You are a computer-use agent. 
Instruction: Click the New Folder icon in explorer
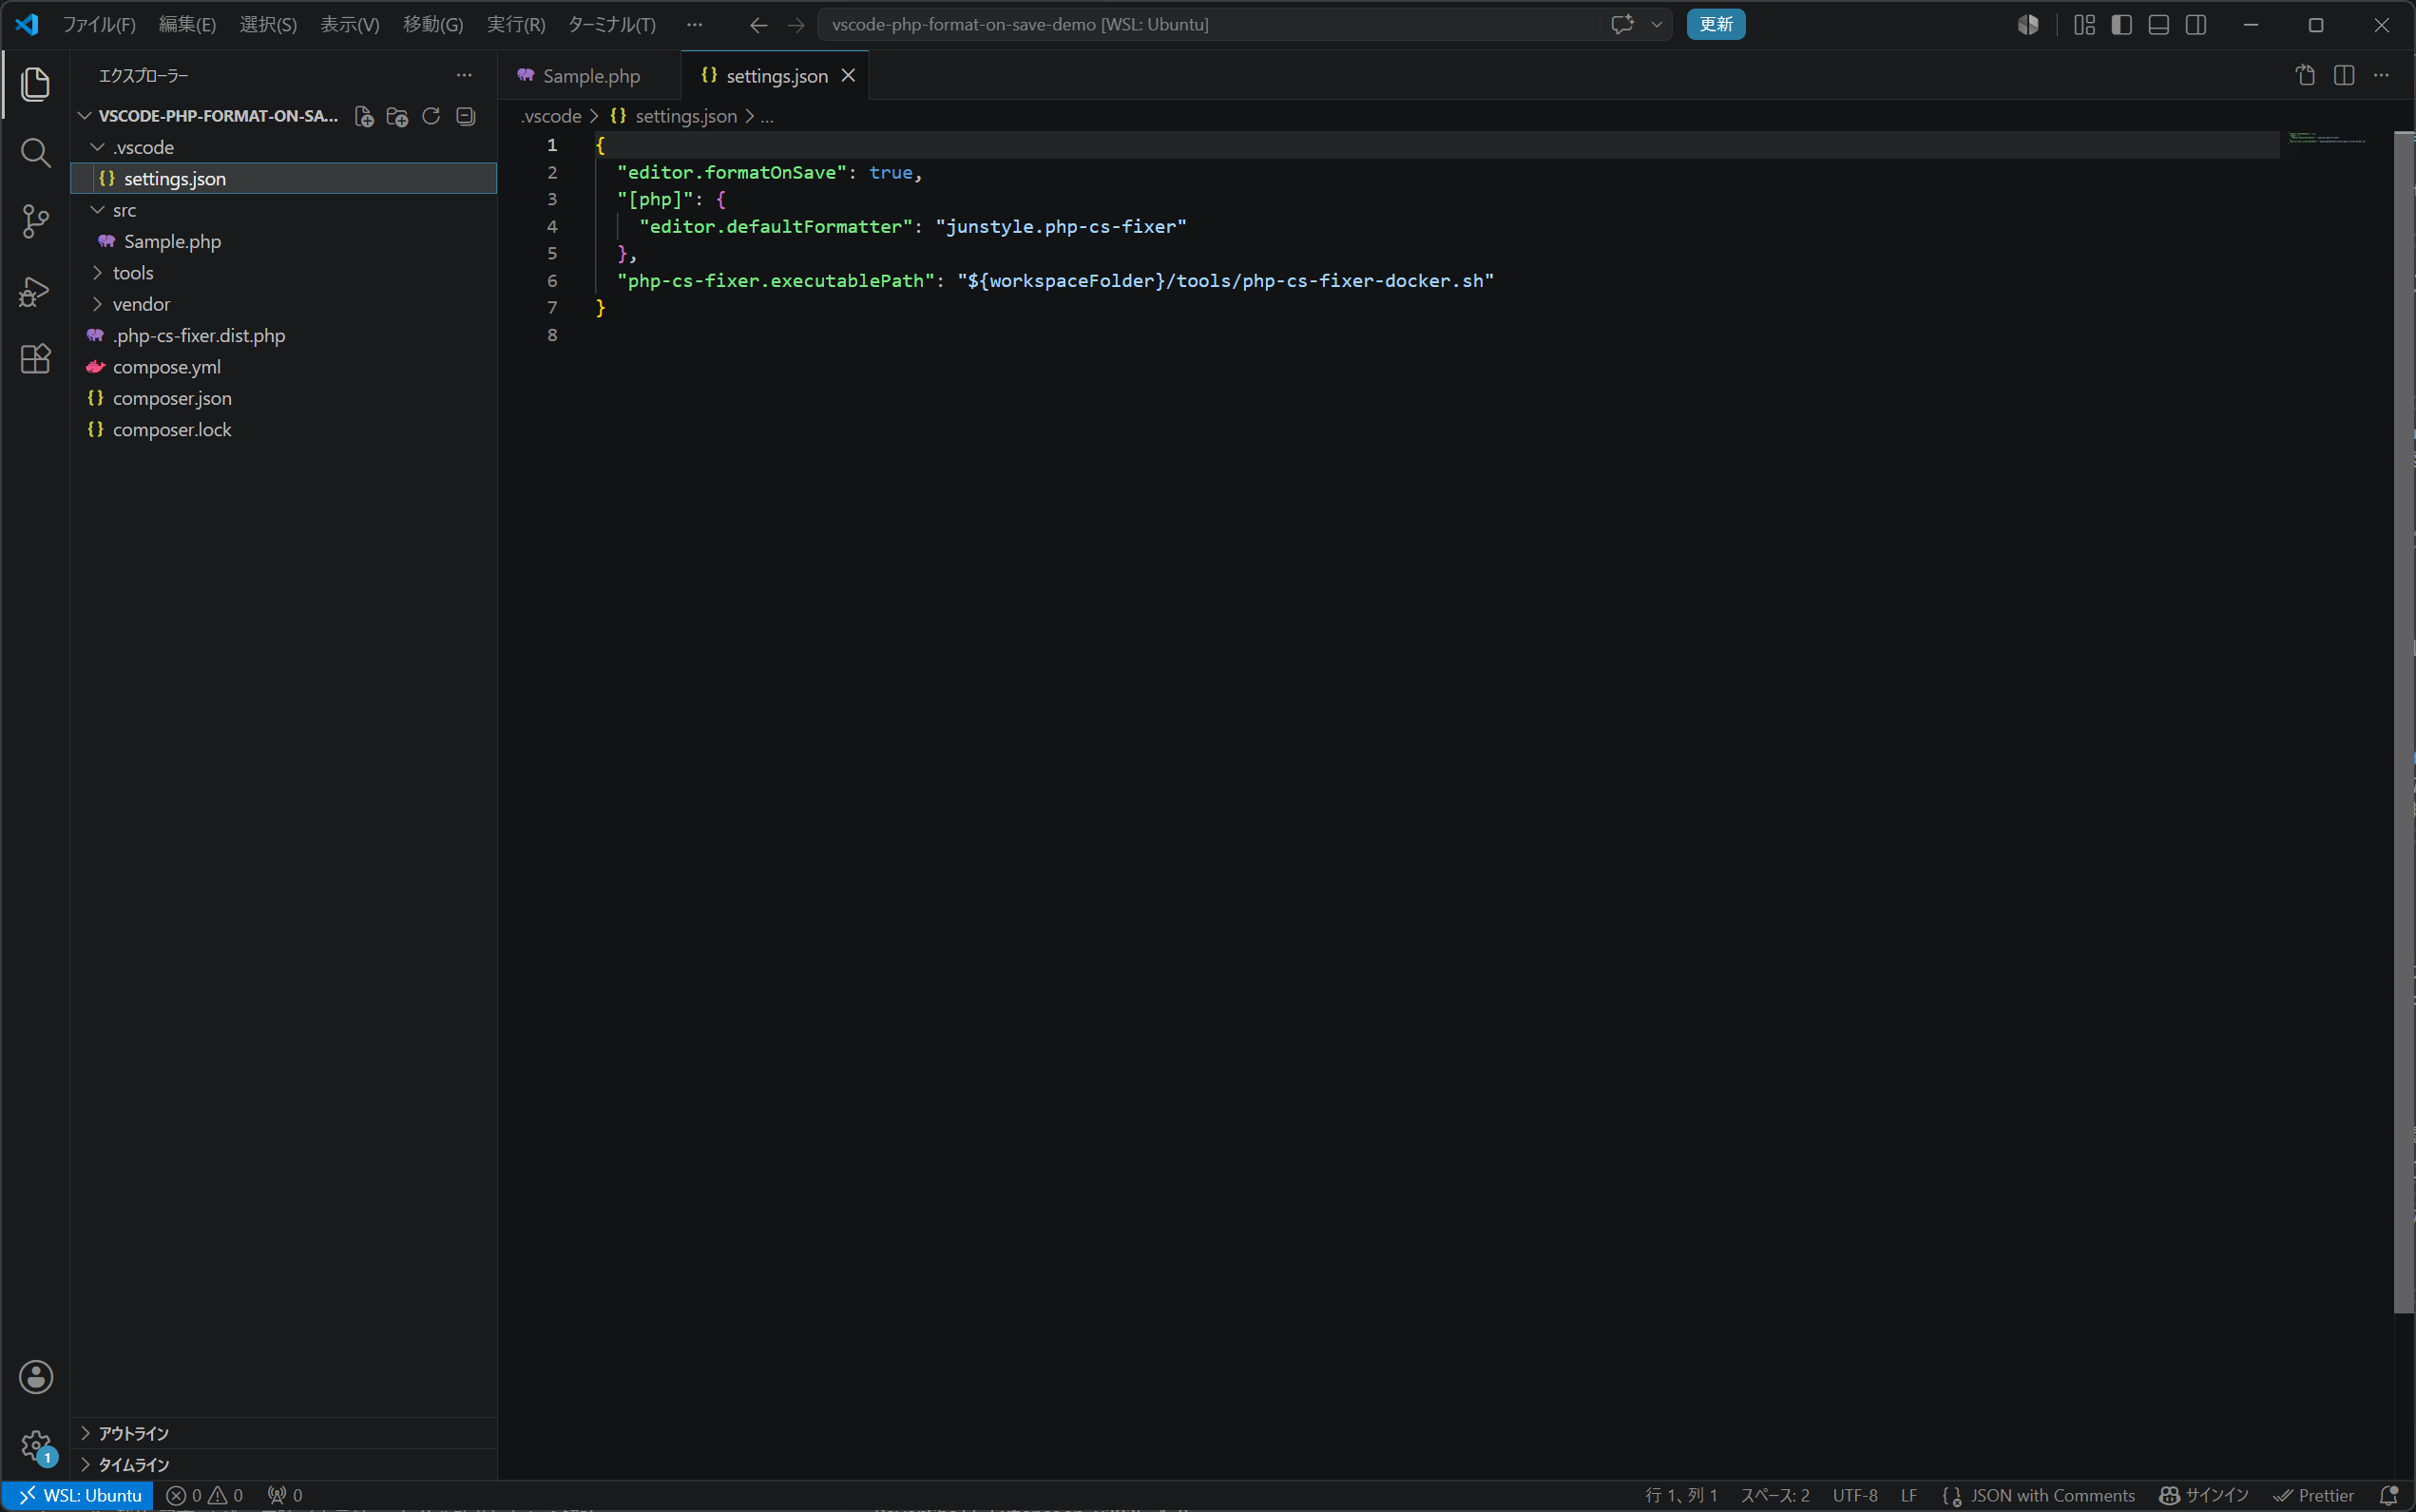397,117
